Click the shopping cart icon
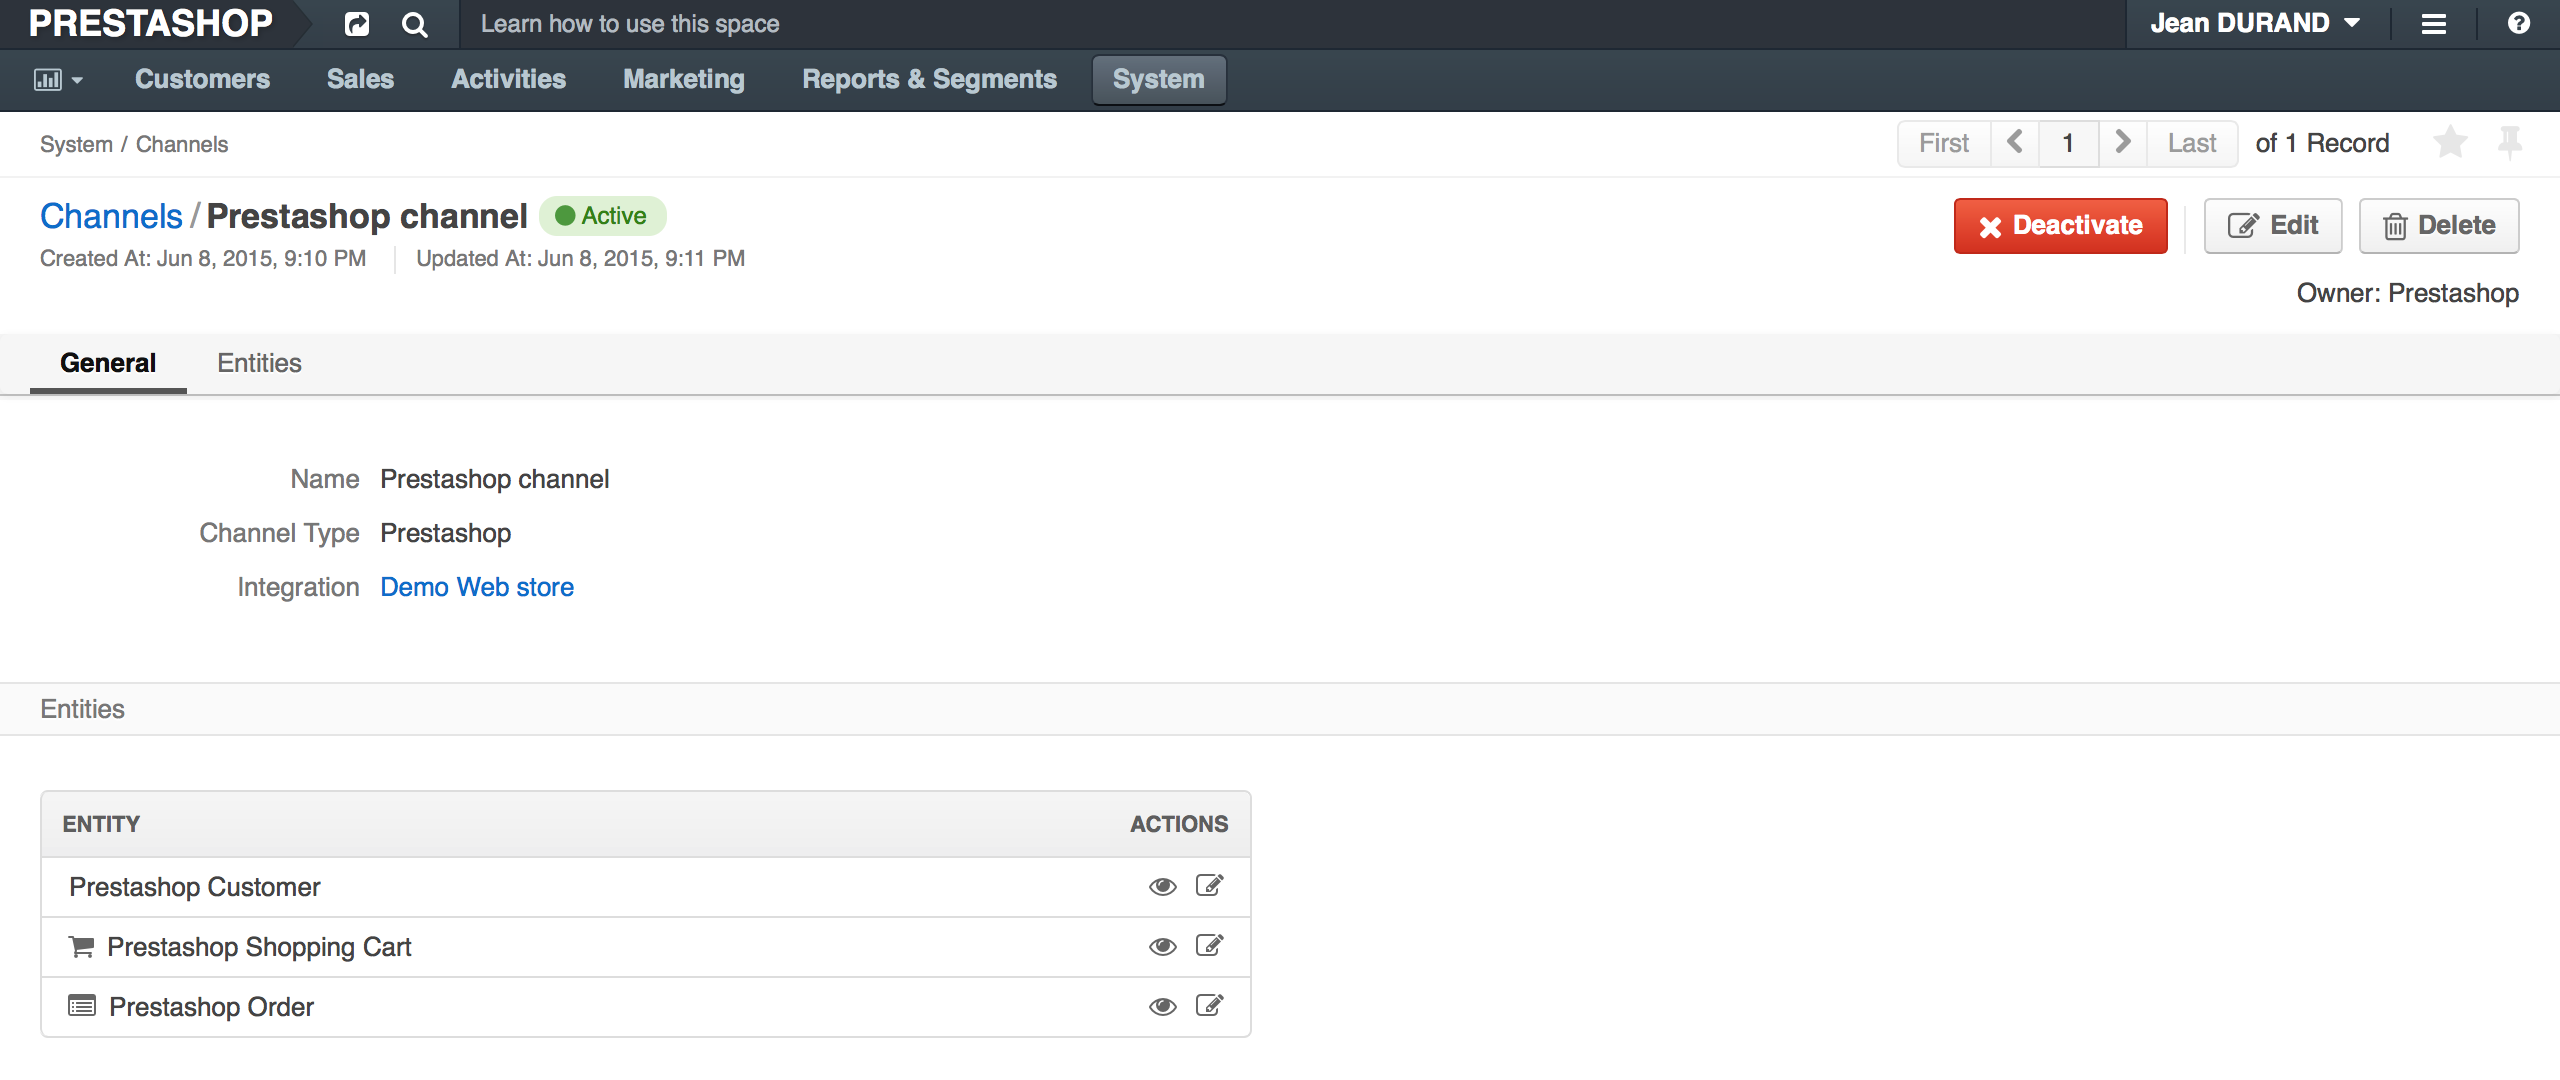The image size is (2560, 1080). coord(82,946)
